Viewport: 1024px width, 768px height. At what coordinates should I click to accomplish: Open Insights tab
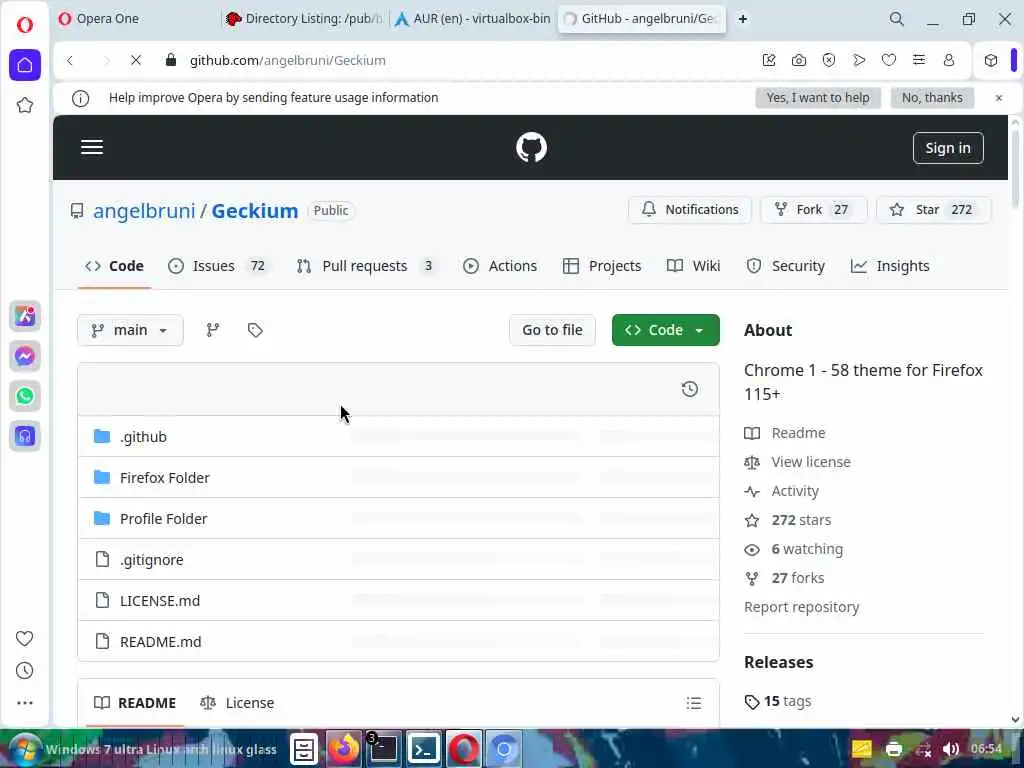pyautogui.click(x=890, y=266)
